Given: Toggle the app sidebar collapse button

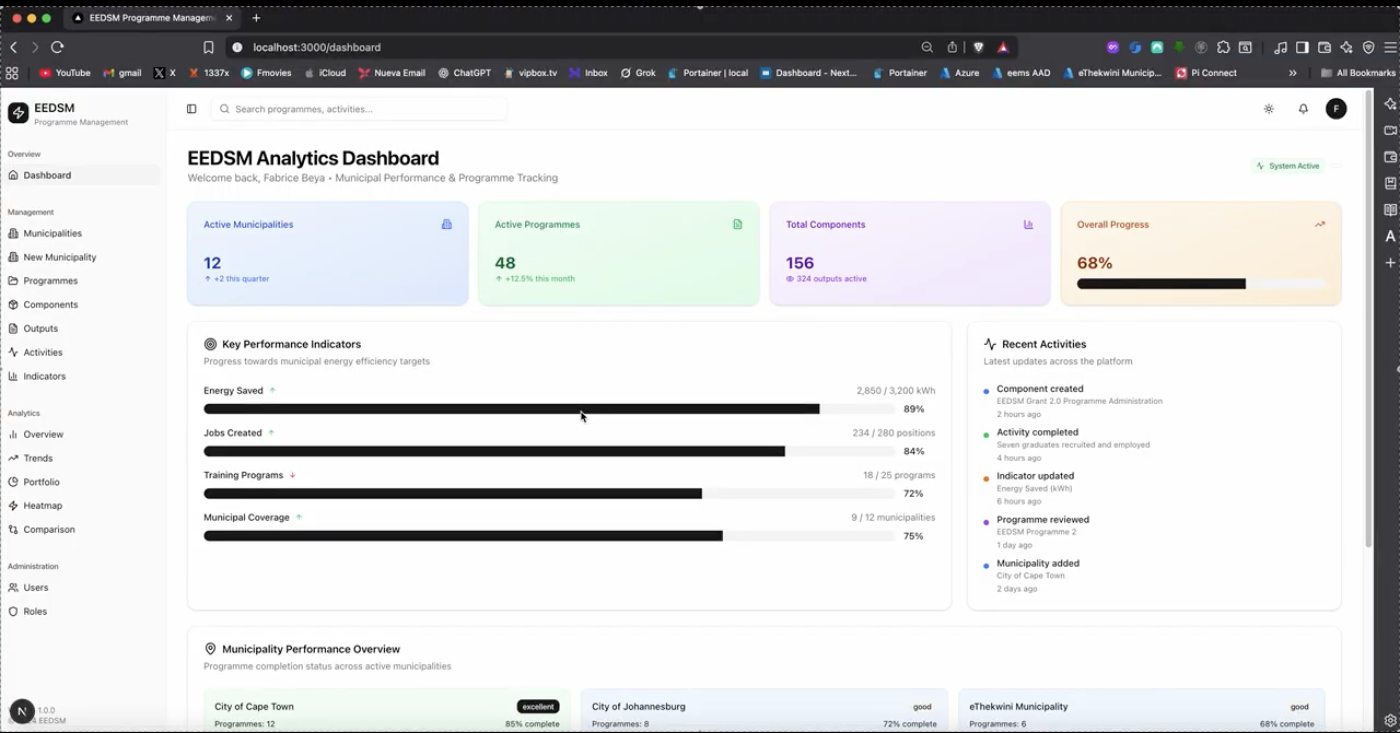Looking at the screenshot, I should (x=192, y=109).
